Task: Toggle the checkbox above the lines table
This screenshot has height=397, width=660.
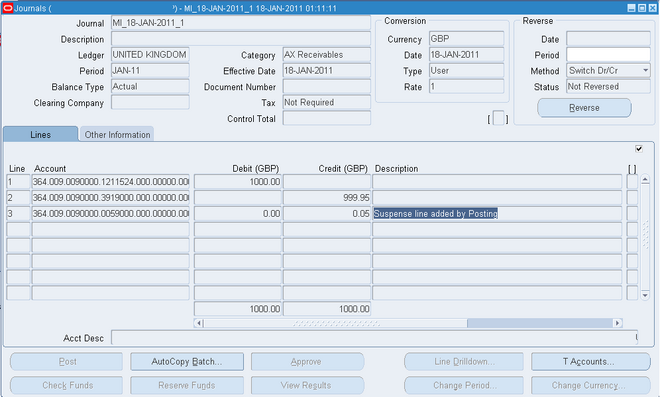Action: pos(639,149)
